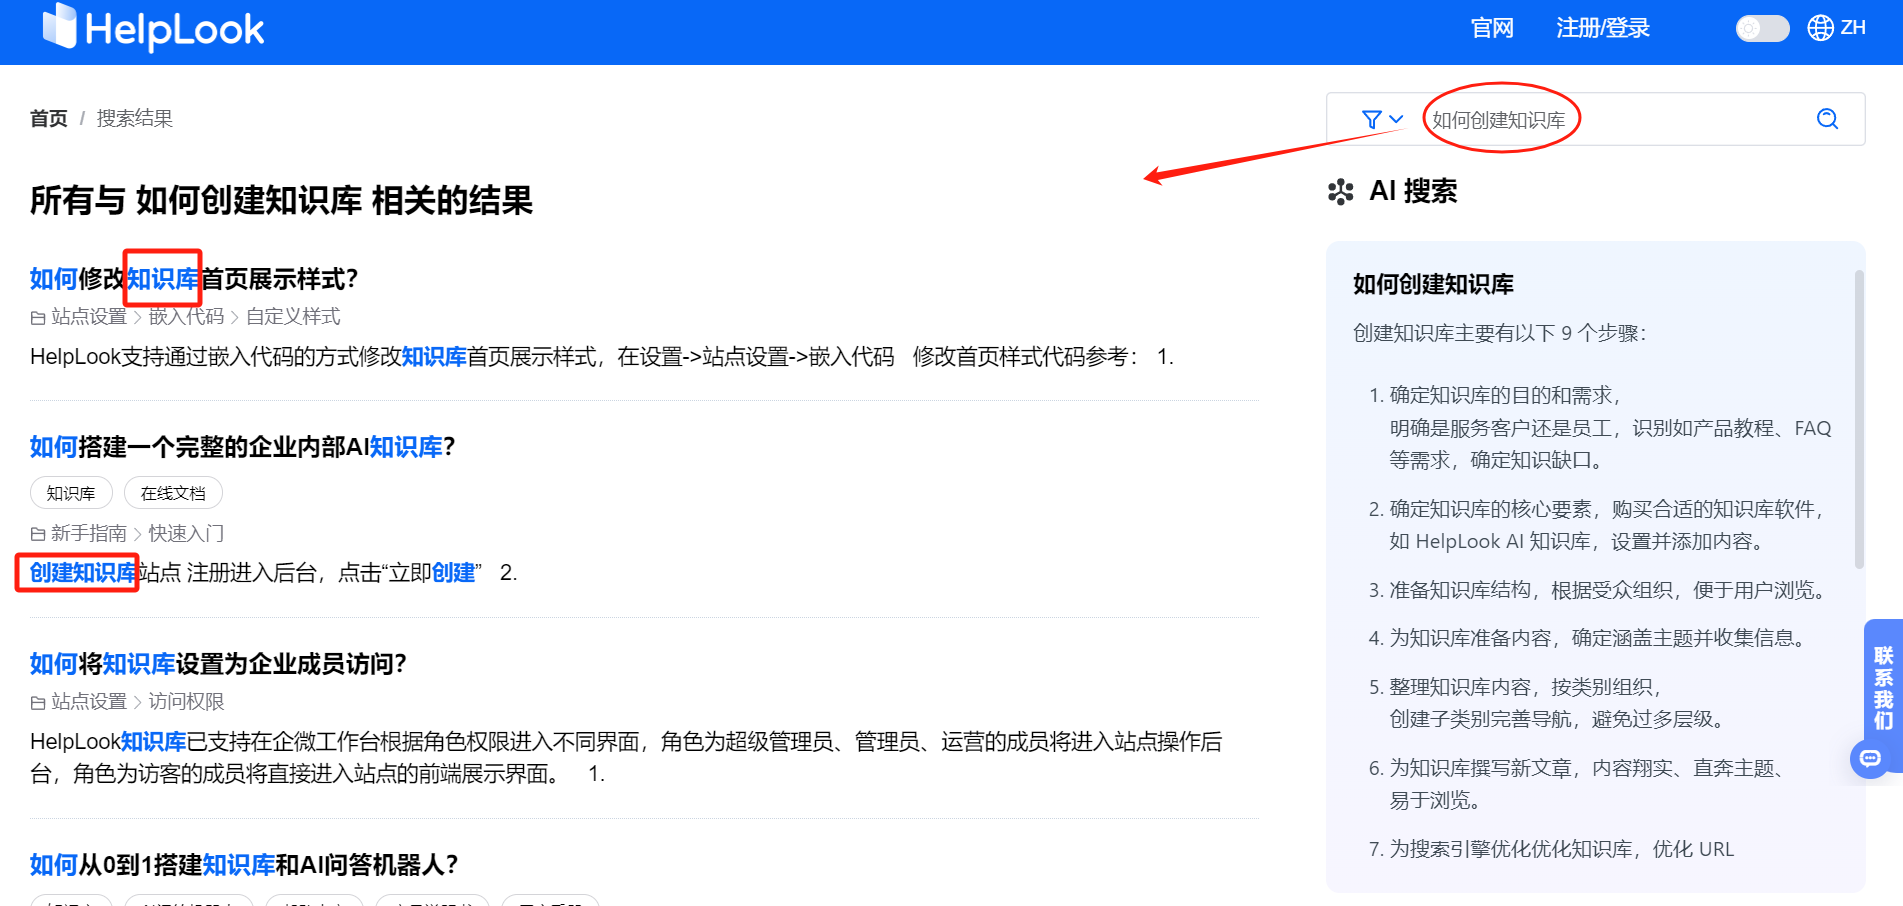Click folder icon beside 站点设置 > 嵌入代码
The image size is (1903, 906).
(x=38, y=318)
